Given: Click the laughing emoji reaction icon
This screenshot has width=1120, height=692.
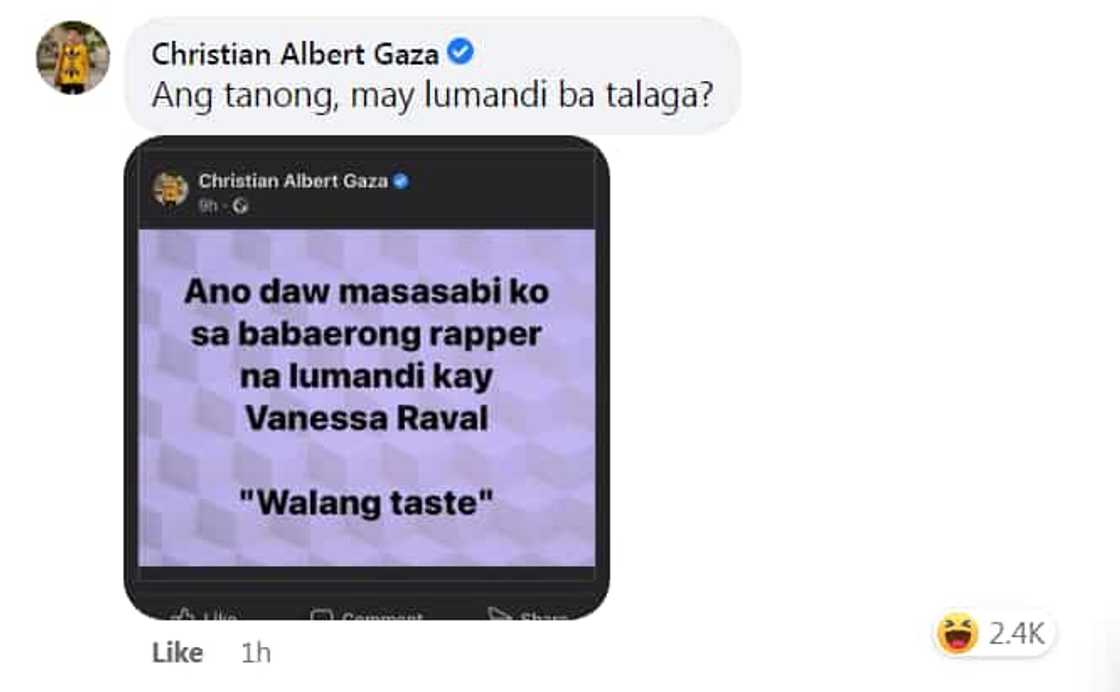Looking at the screenshot, I should click(x=958, y=632).
